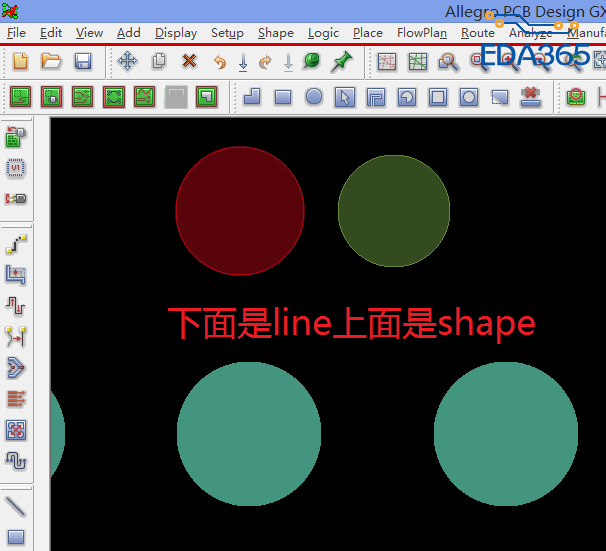
Task: Open the Display menu
Action: pos(176,33)
